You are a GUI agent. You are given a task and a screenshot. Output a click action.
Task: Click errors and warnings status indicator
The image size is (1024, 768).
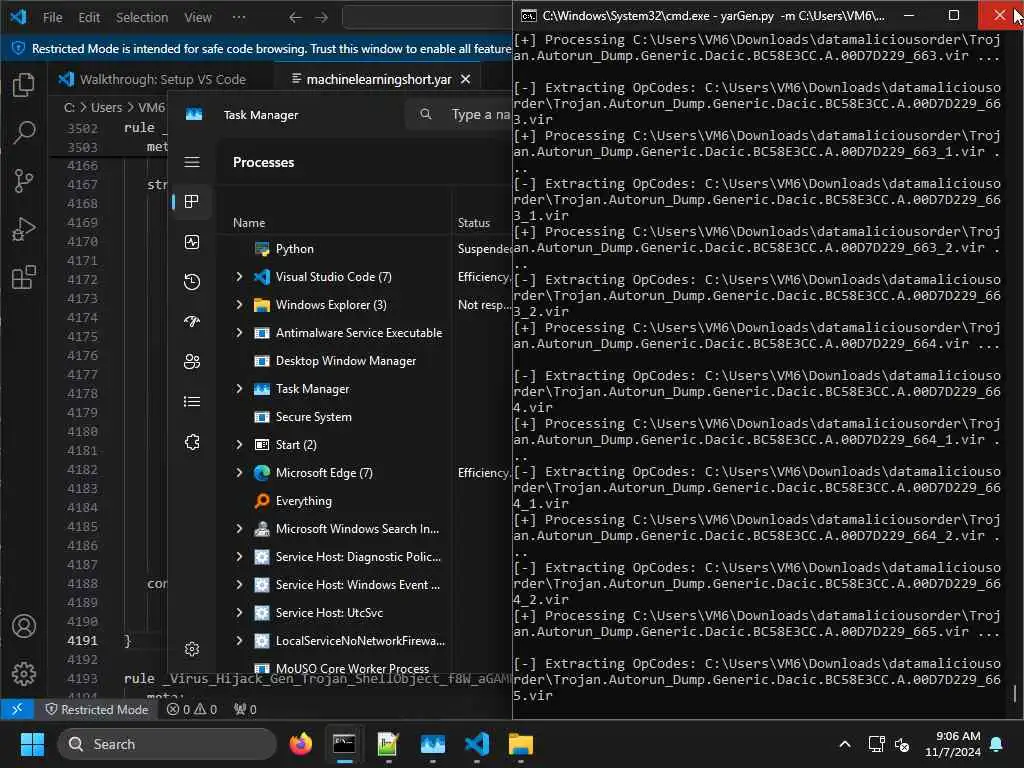(191, 709)
